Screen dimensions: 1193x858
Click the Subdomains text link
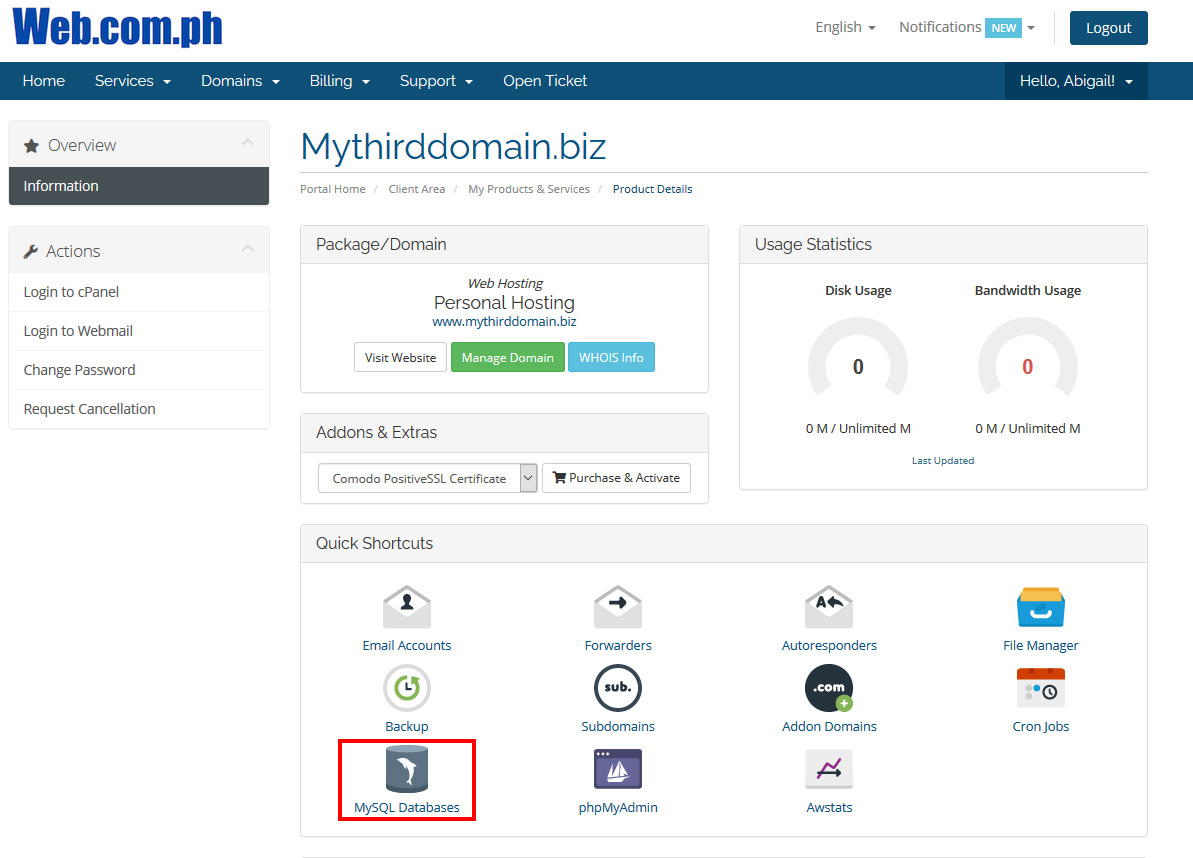618,726
